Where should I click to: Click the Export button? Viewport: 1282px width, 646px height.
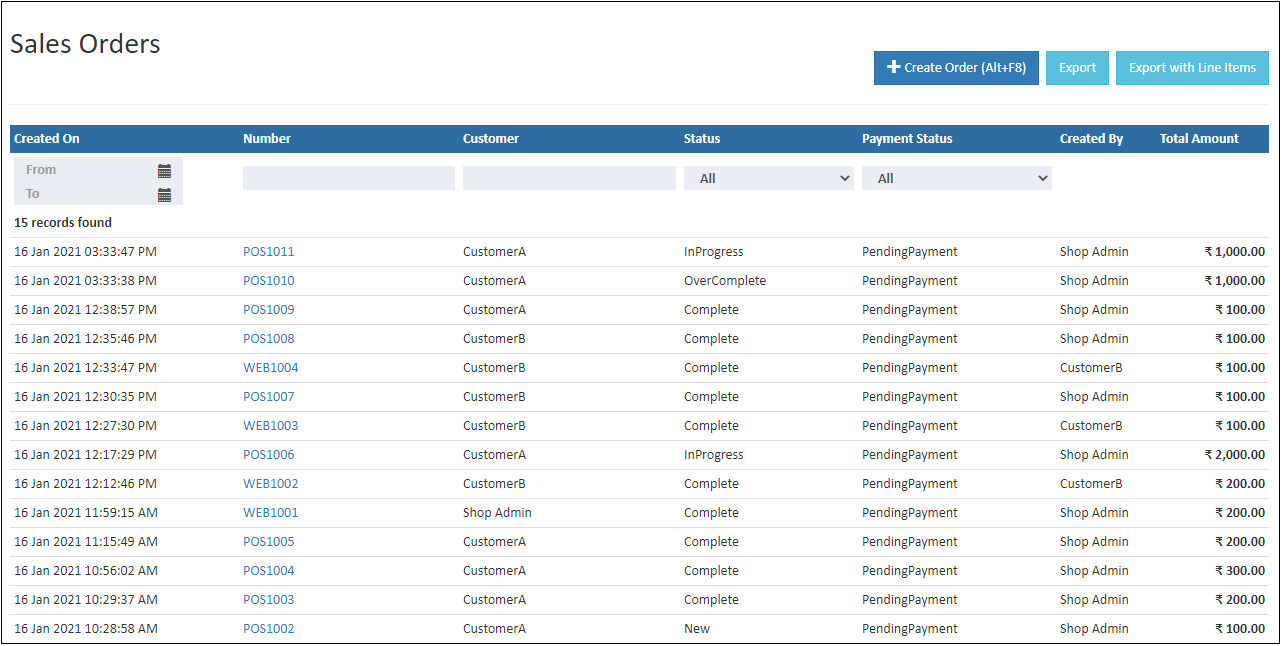[x=1077, y=67]
